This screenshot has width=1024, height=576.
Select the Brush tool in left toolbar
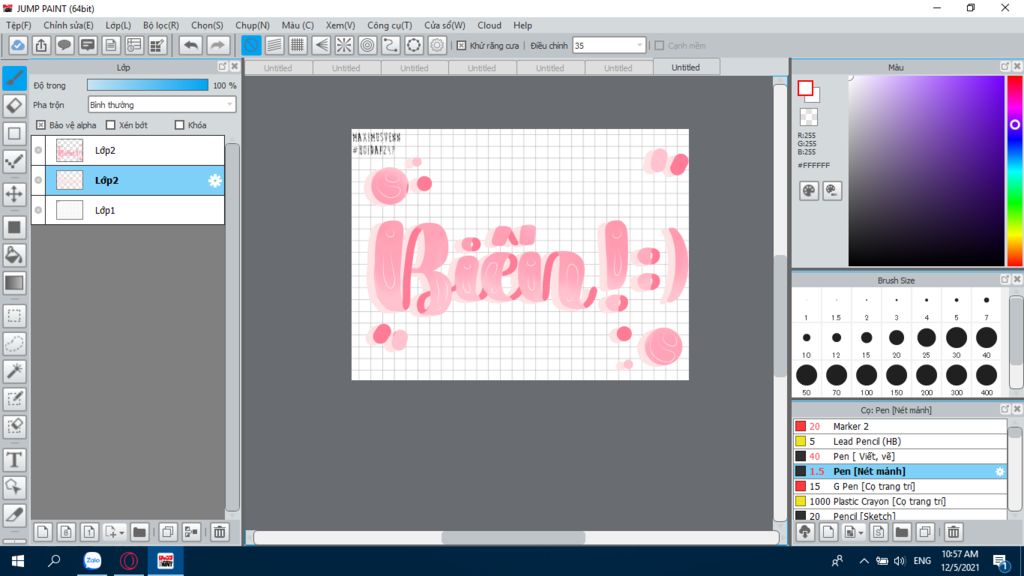point(14,78)
